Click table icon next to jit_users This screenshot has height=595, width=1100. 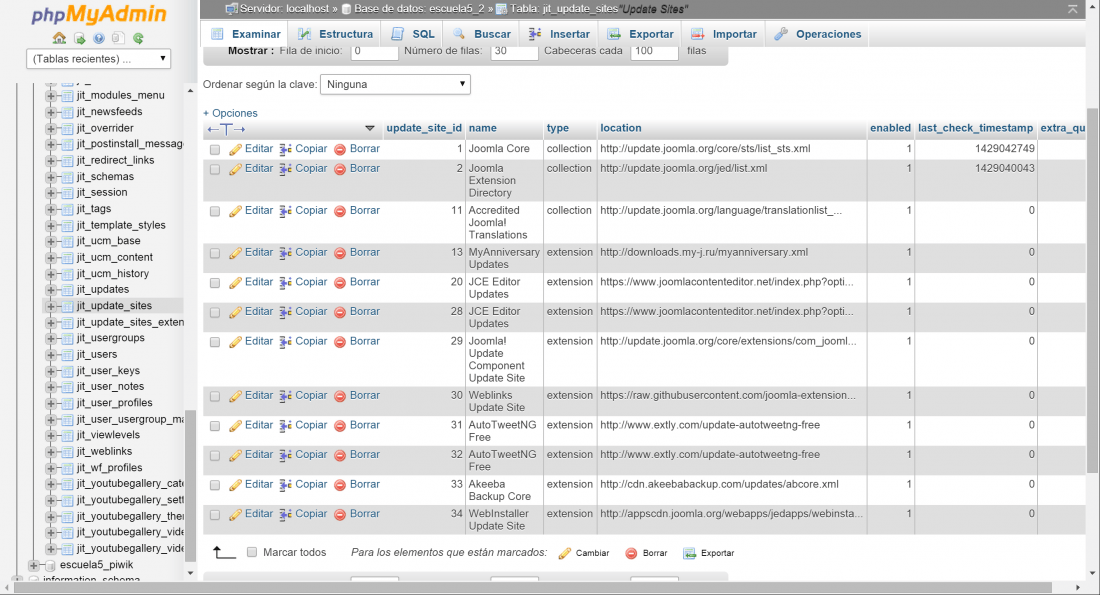(x=67, y=354)
